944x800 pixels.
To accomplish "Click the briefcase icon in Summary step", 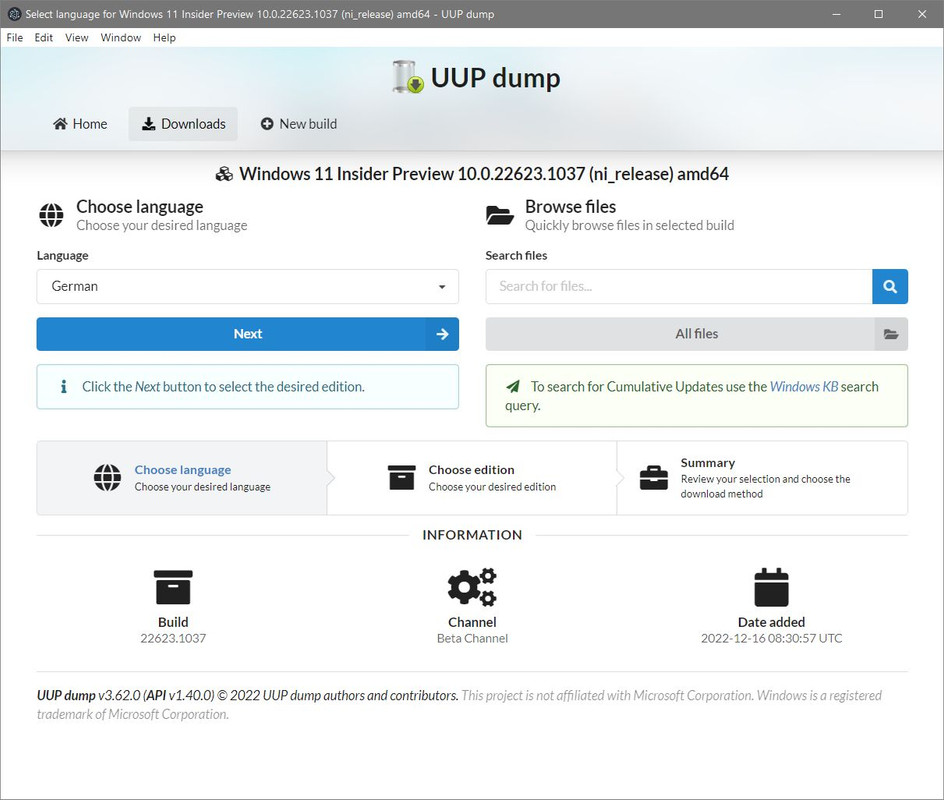I will click(x=654, y=478).
